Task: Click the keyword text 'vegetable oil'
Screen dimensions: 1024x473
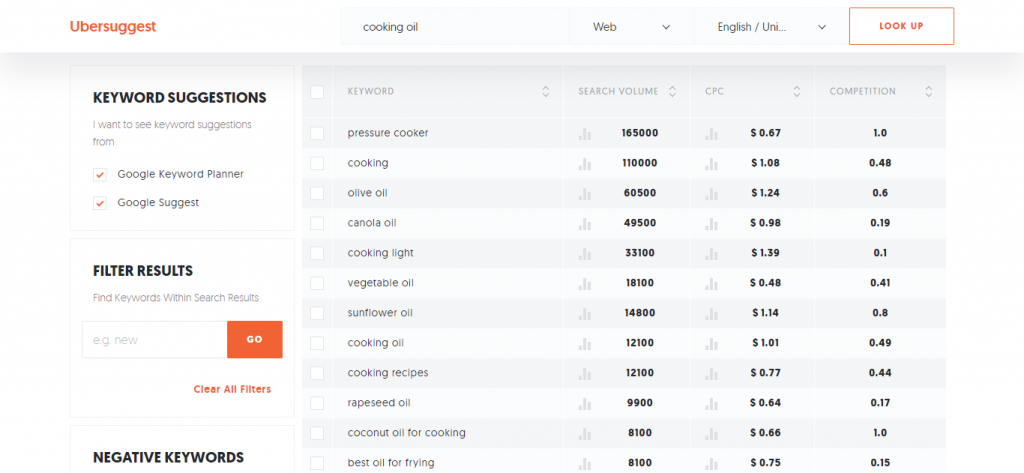Action: [x=381, y=284]
